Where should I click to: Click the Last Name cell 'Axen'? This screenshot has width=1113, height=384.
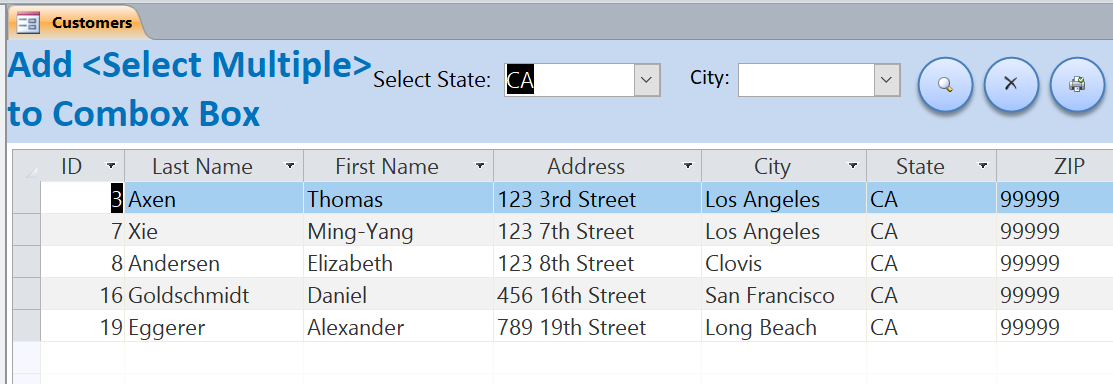point(214,199)
